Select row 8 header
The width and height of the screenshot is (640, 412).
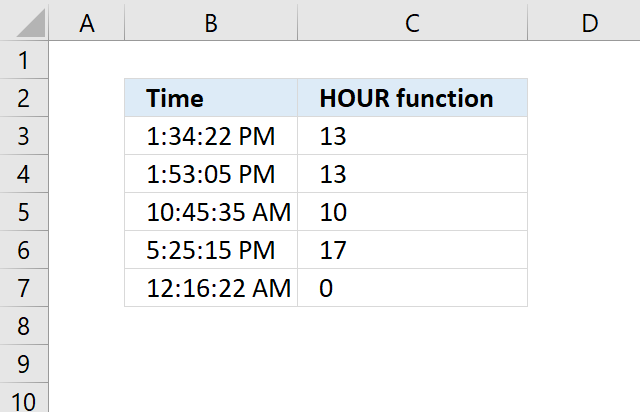[24, 325]
